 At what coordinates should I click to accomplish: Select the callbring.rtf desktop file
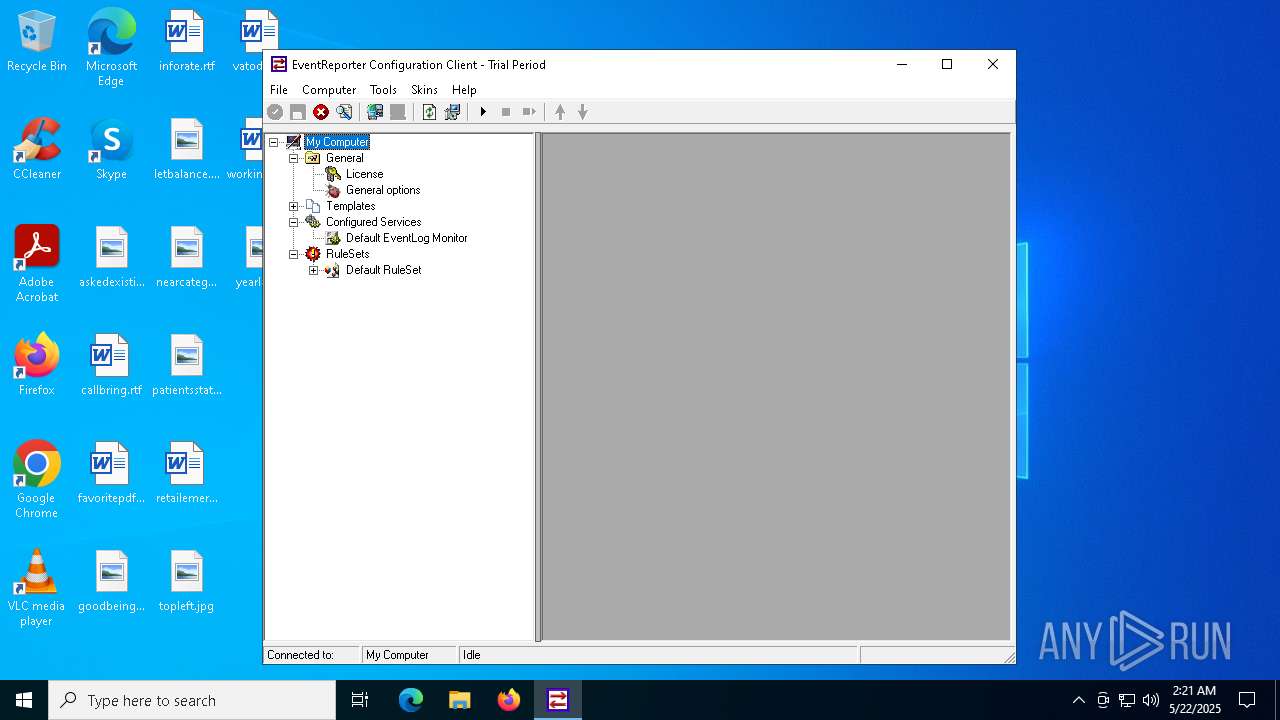[111, 366]
